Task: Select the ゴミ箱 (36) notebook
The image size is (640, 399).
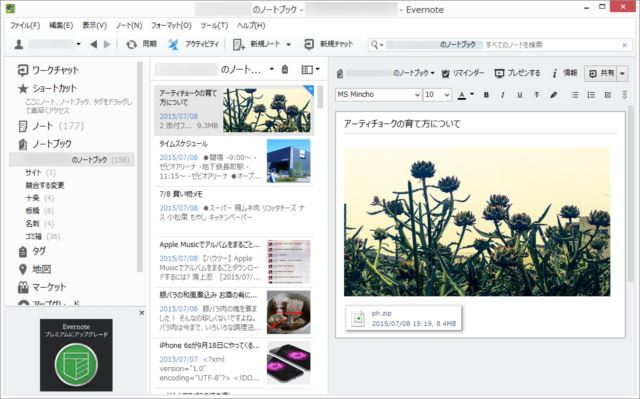Action: coord(42,236)
